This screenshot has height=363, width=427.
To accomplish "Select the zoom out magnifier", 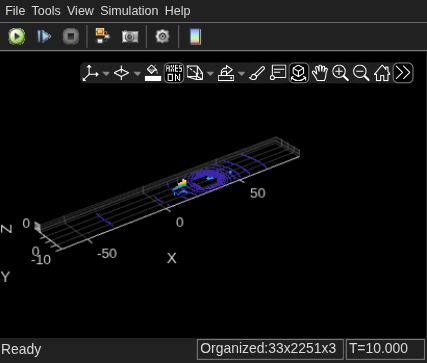I will tap(361, 73).
